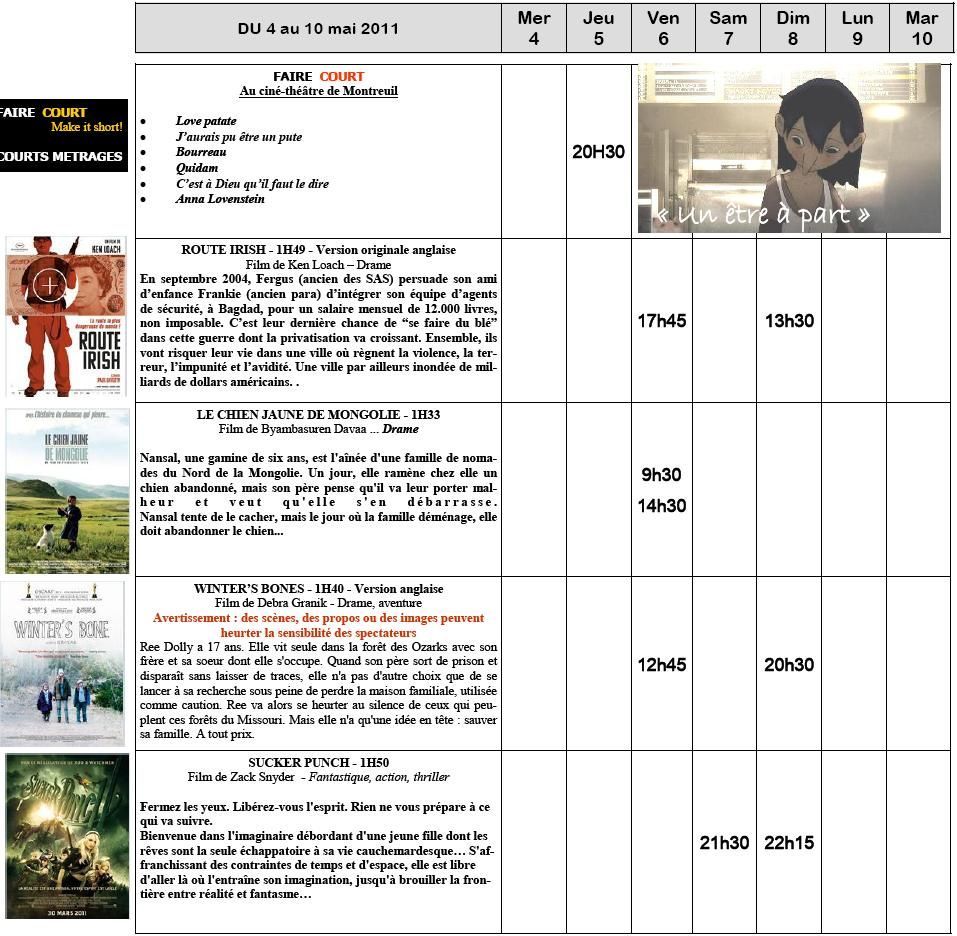This screenshot has width=957, height=936.
Task: Select the 'Lun 9' column header
Action: click(858, 28)
